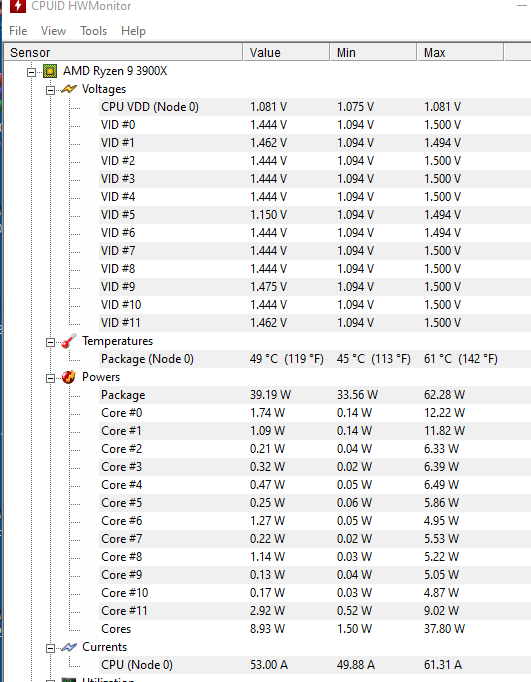Select the Core #4 power row
The image size is (531, 682).
pos(315,485)
